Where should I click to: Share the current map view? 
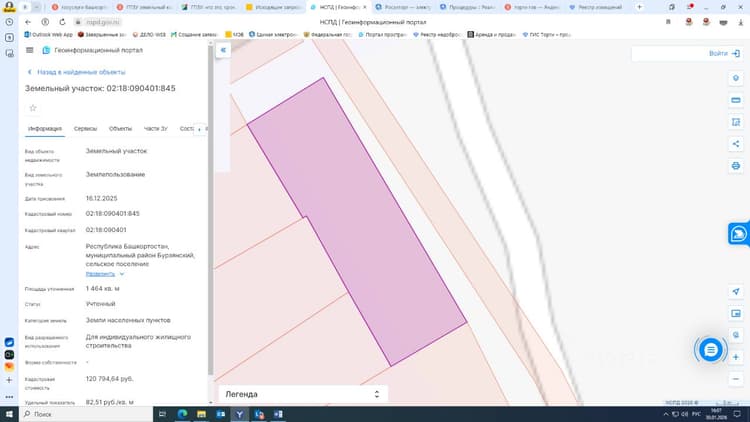pyautogui.click(x=736, y=144)
